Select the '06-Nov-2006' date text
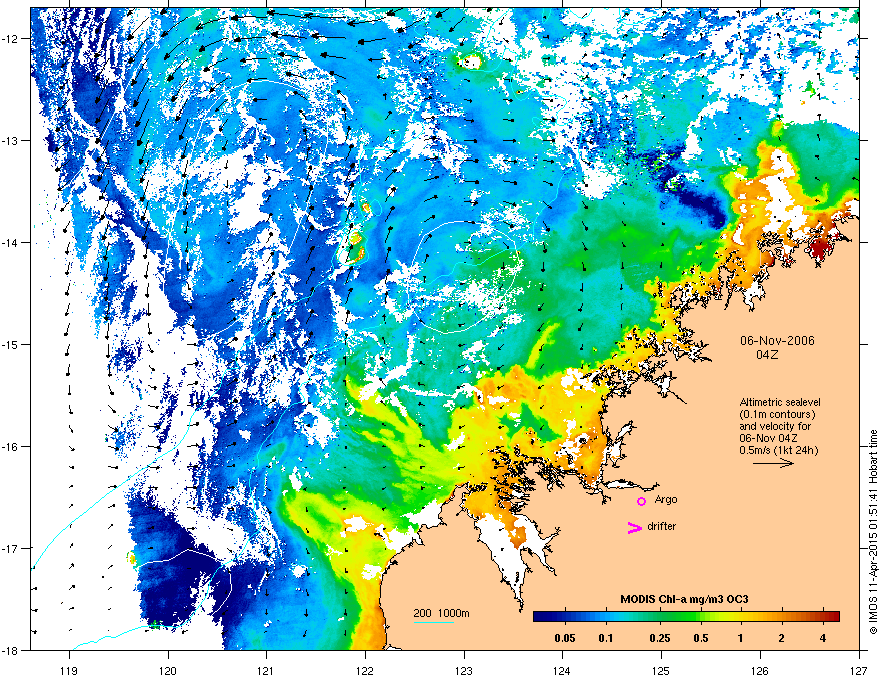Image resolution: width=880 pixels, height=680 pixels. click(777, 341)
